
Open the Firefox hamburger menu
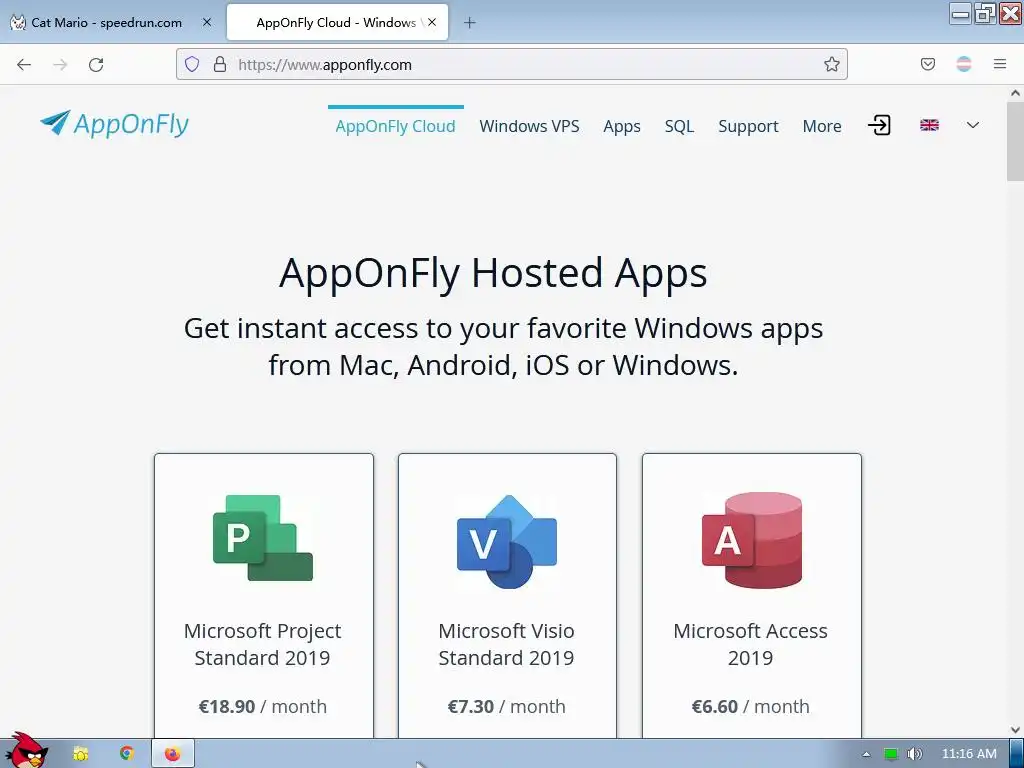(x=1000, y=64)
